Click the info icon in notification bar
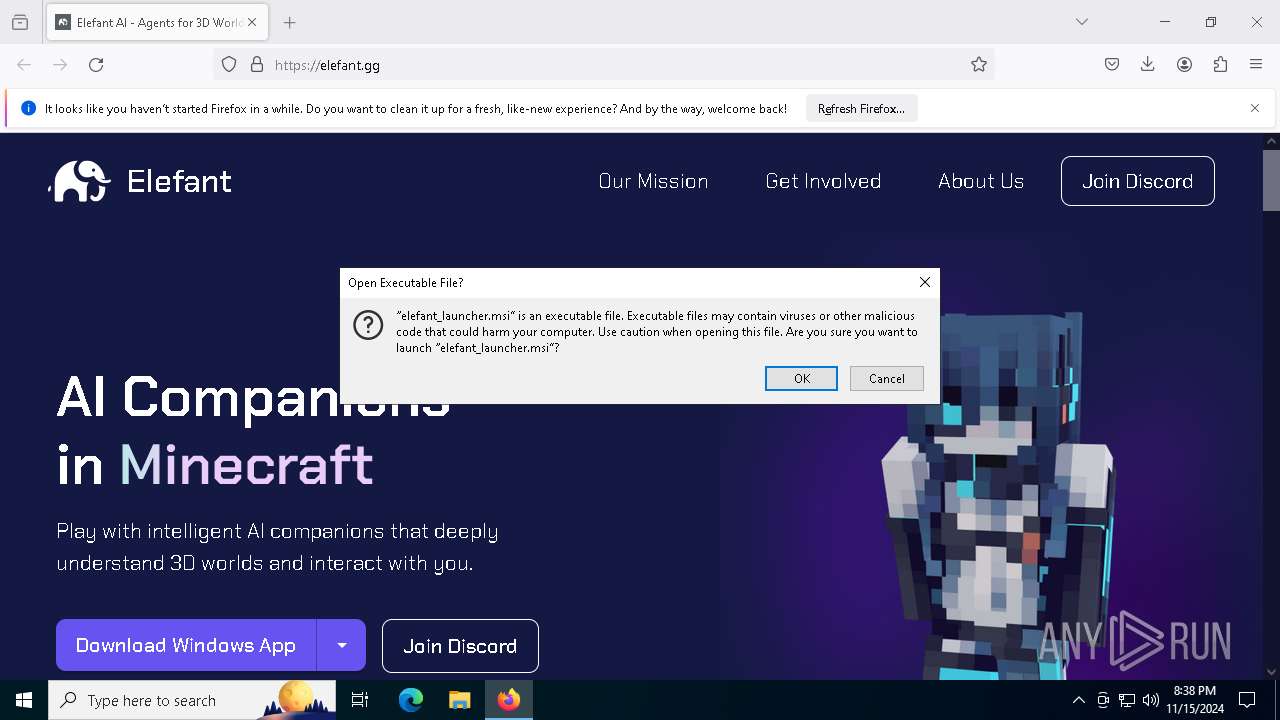 coord(28,108)
